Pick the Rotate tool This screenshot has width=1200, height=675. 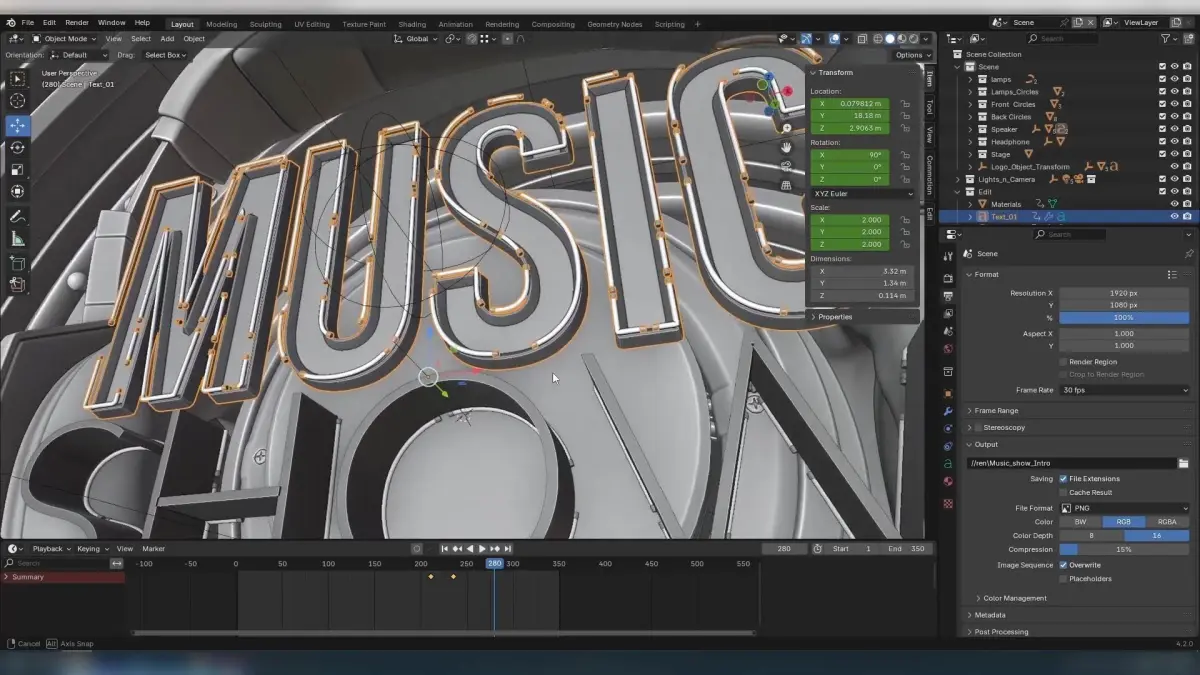pos(18,148)
